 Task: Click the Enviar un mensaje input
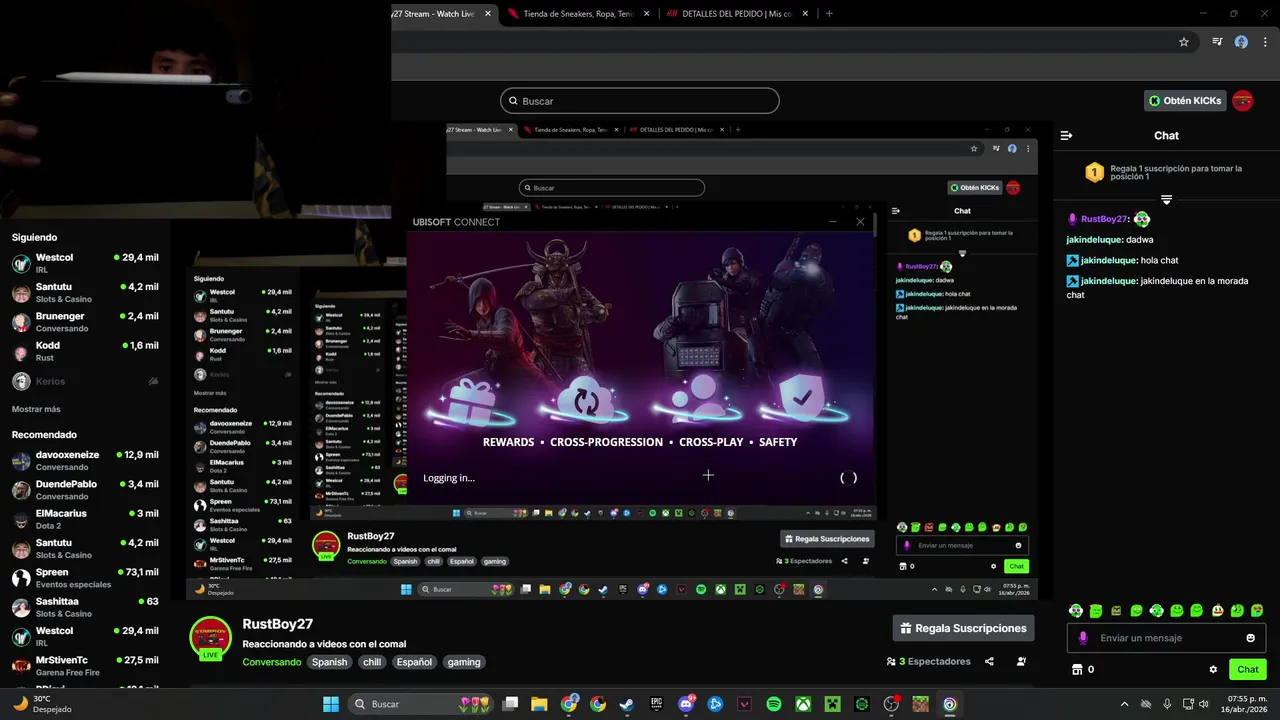(1167, 638)
